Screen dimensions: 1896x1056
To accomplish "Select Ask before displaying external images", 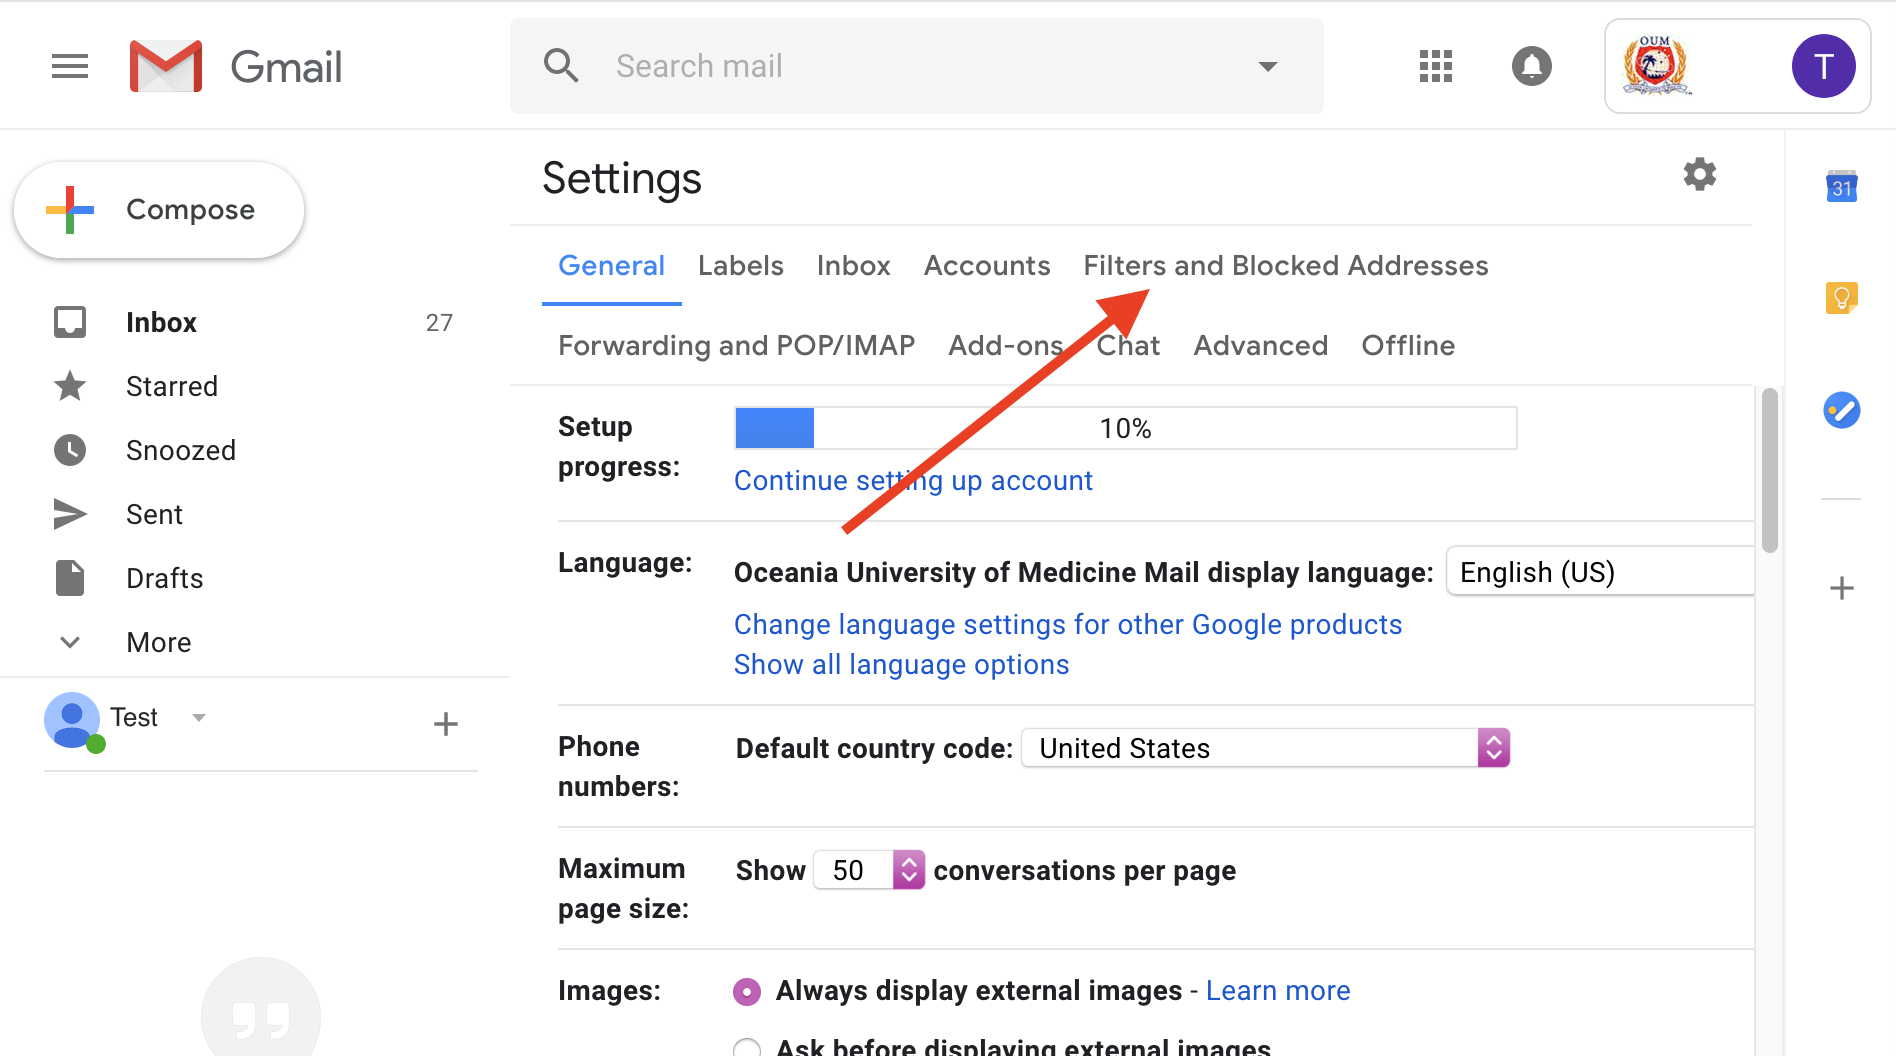I will [747, 1047].
